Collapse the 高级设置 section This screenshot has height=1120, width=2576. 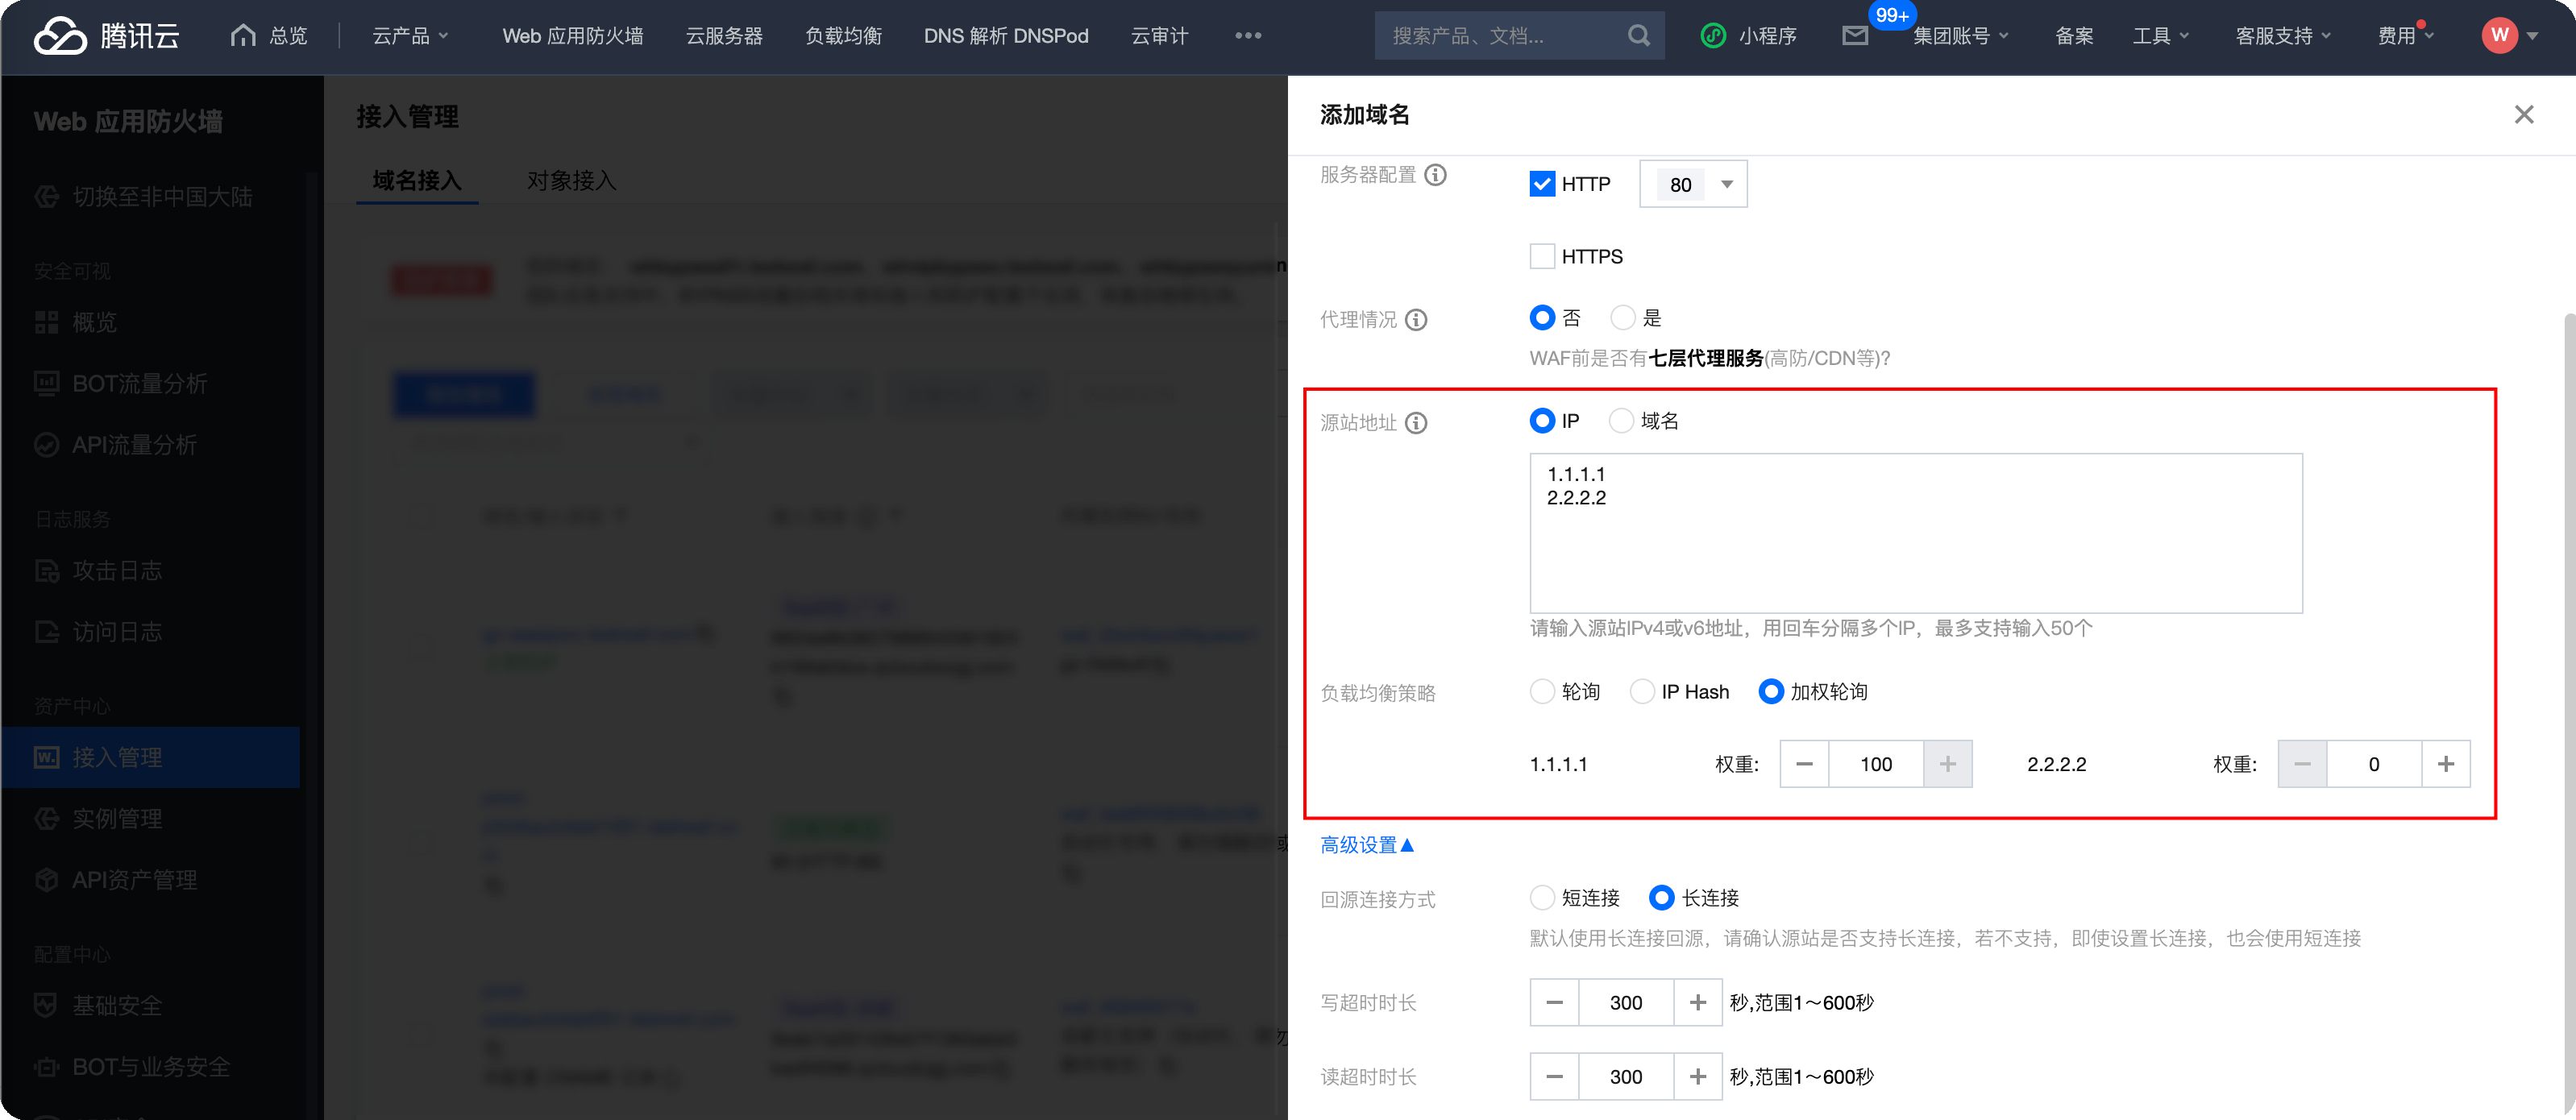pyautogui.click(x=1366, y=845)
